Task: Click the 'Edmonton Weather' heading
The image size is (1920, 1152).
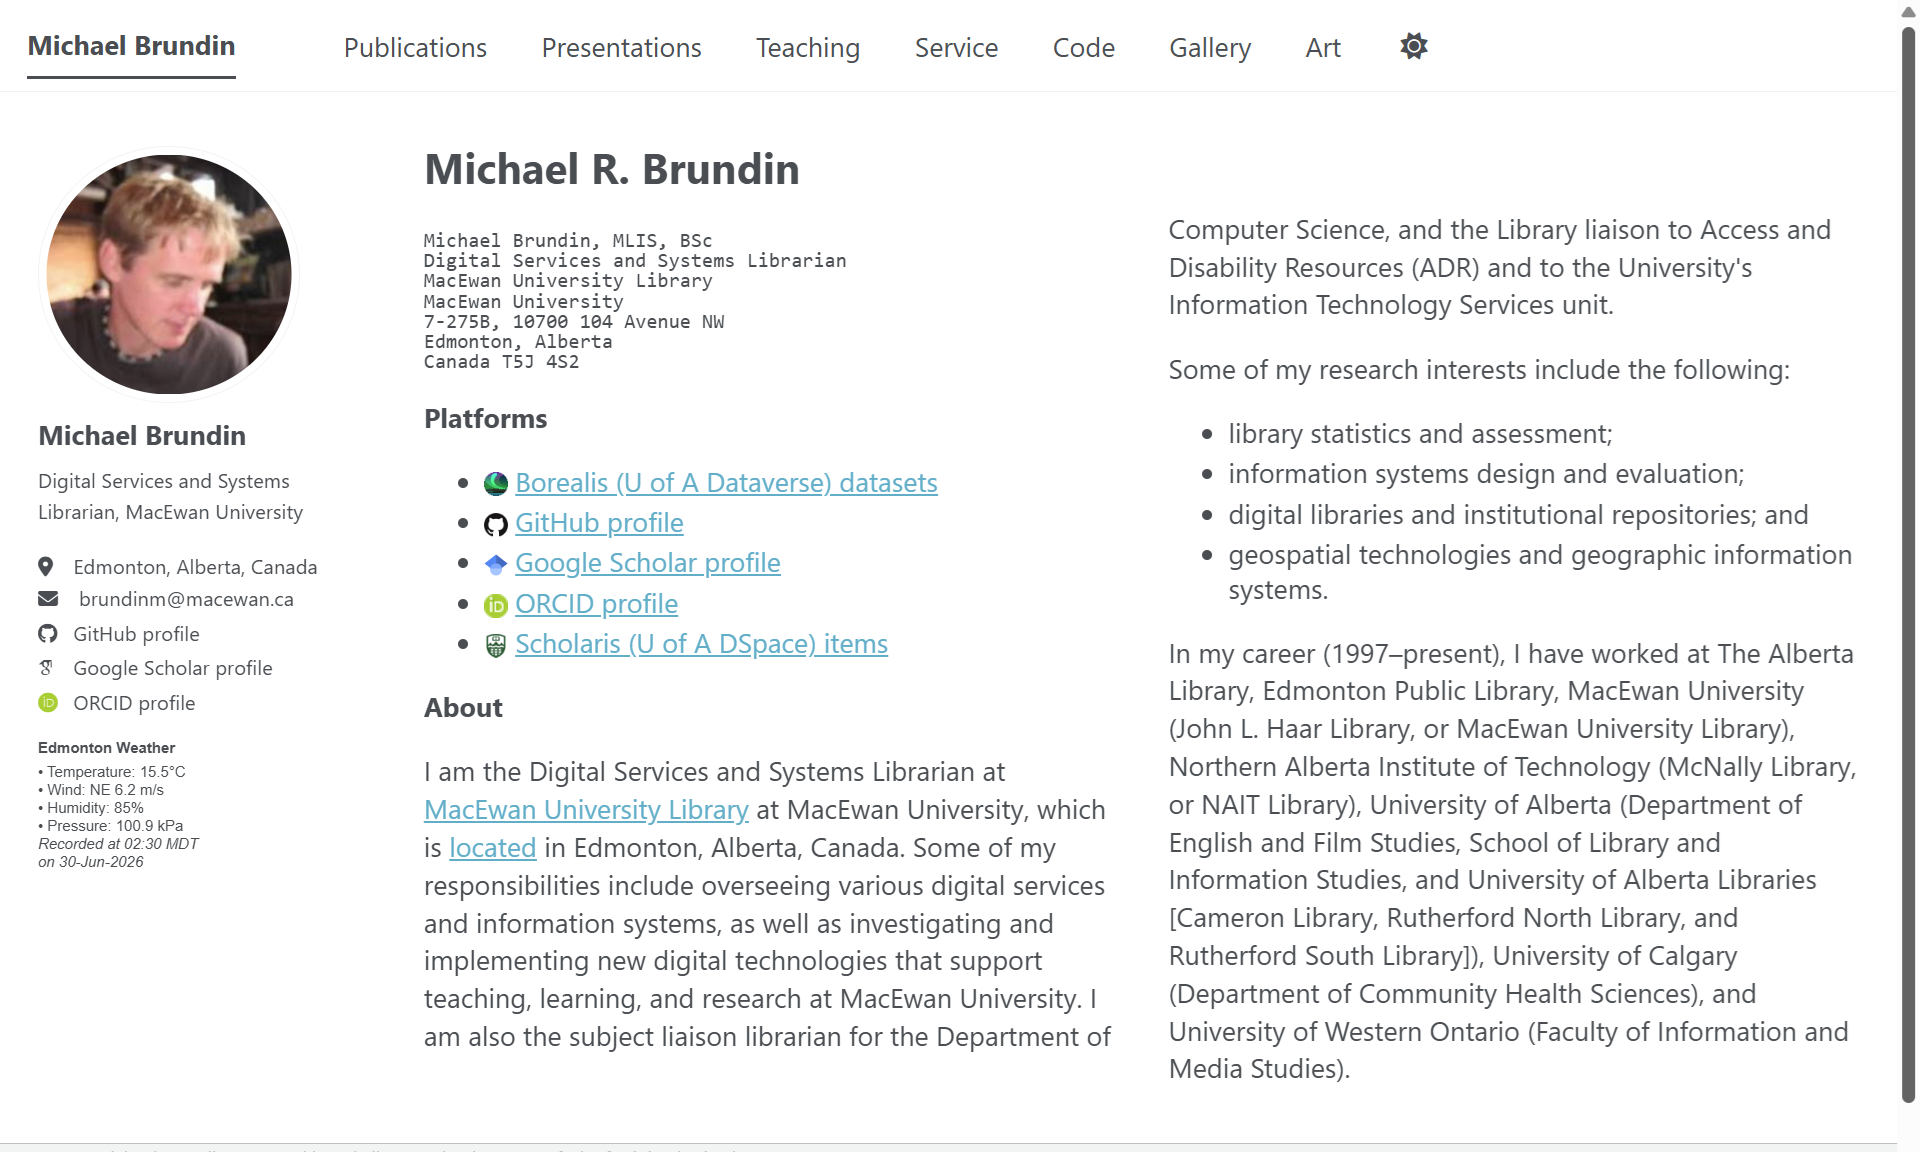Action: click(106, 748)
